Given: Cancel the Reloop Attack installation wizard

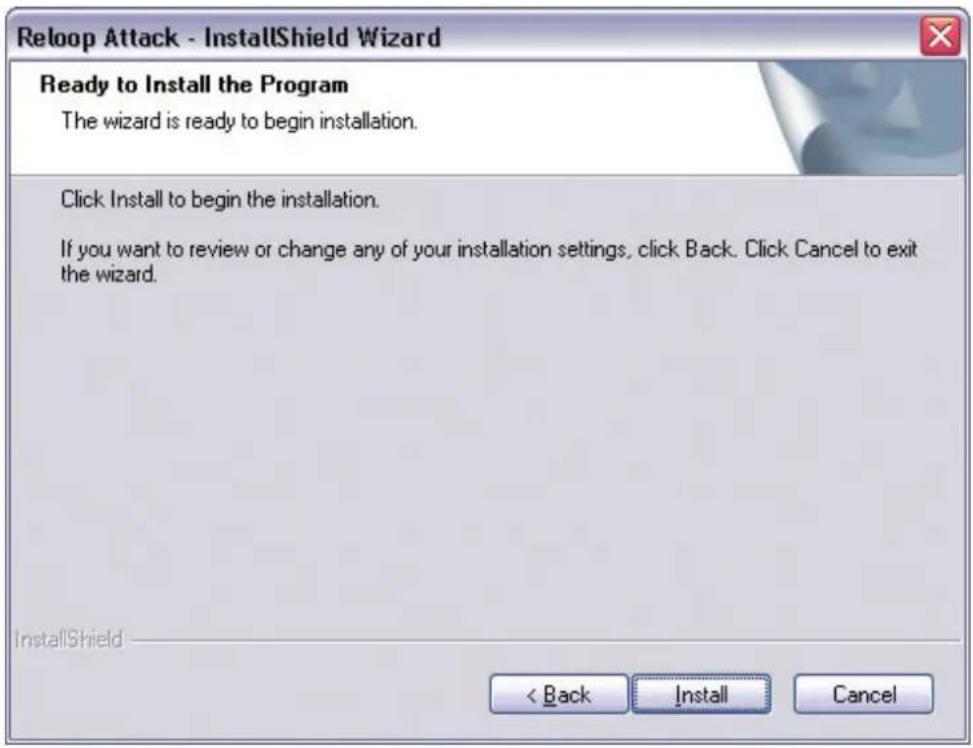Looking at the screenshot, I should [863, 694].
